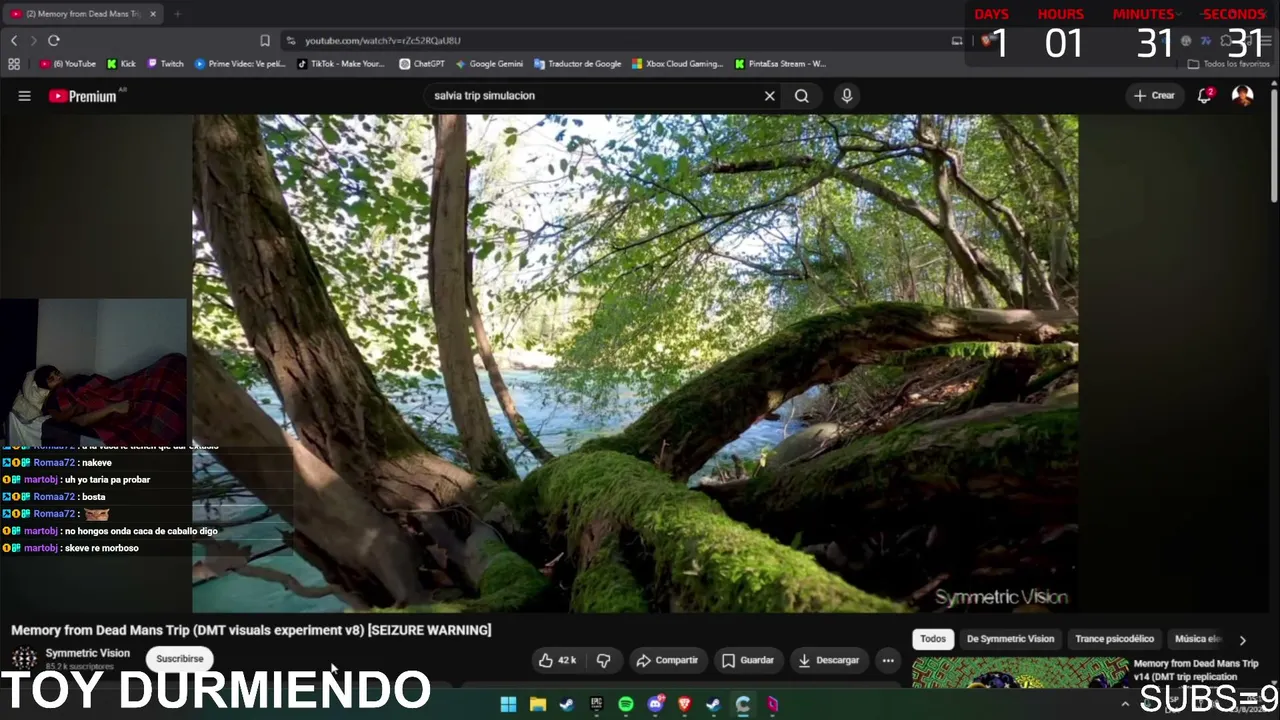Open the recommended DMT video thumbnail
The image size is (1280, 720).
point(1020,672)
